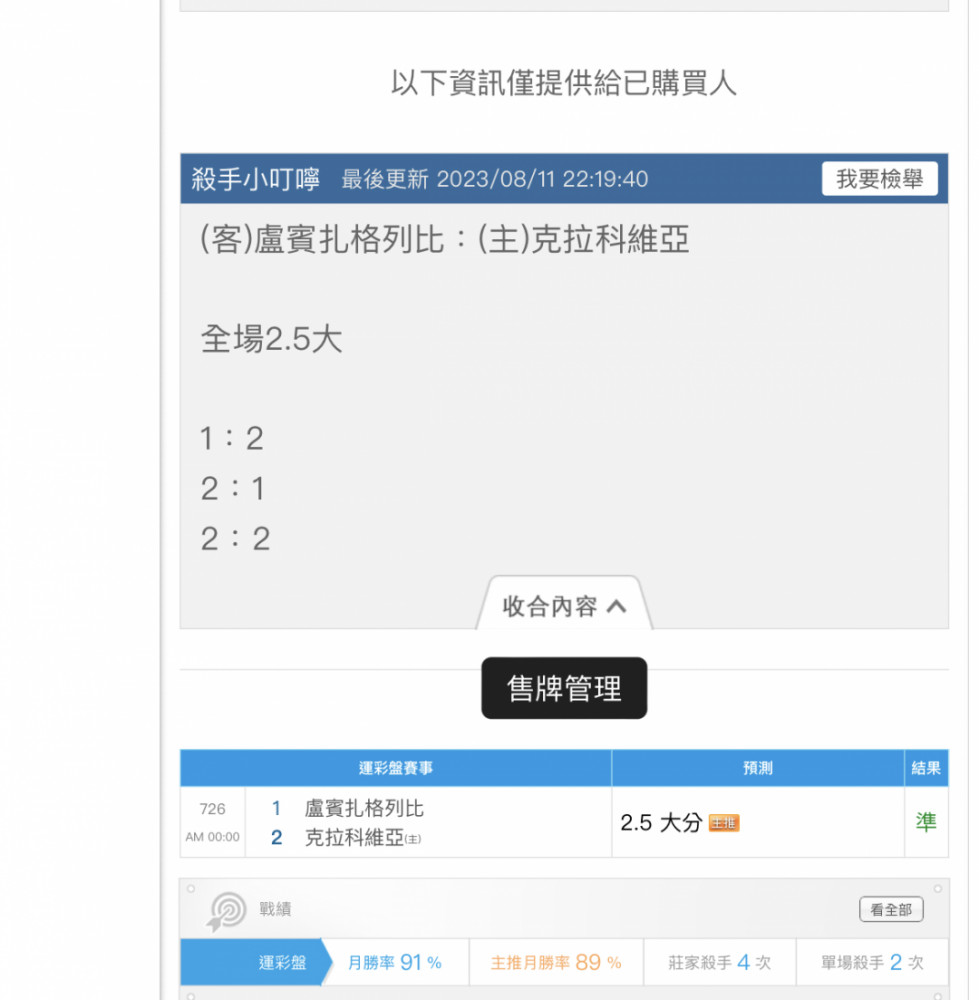Click the last-updated timestamp 2023/08/11
Image resolution: width=979 pixels, height=1000 pixels.
click(x=495, y=179)
